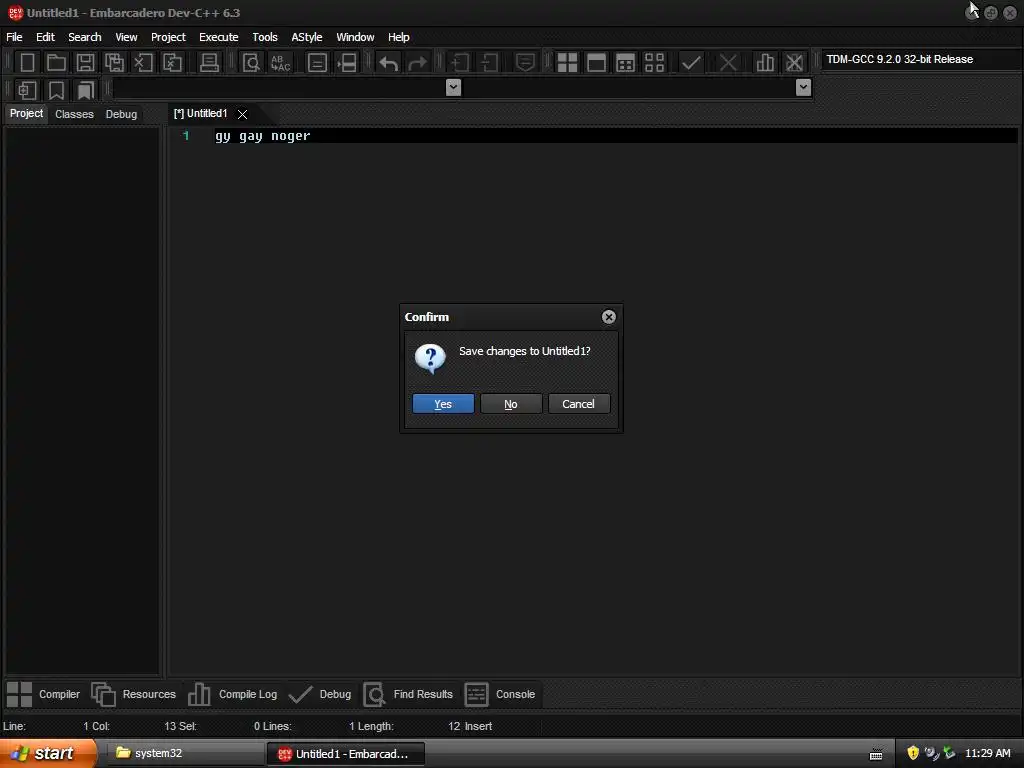
Task: Open the Edit menu
Action: pos(45,37)
